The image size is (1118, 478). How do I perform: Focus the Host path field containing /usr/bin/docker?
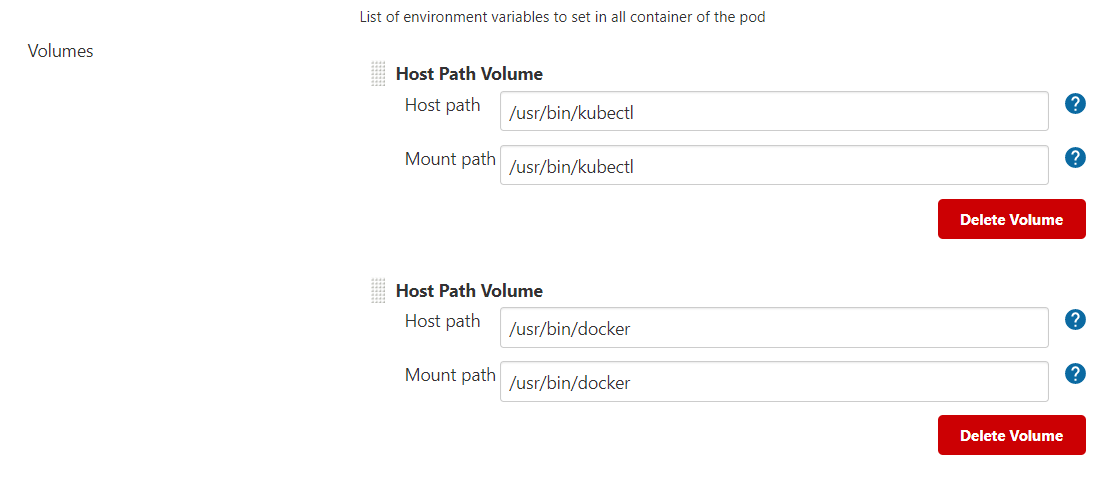point(774,327)
